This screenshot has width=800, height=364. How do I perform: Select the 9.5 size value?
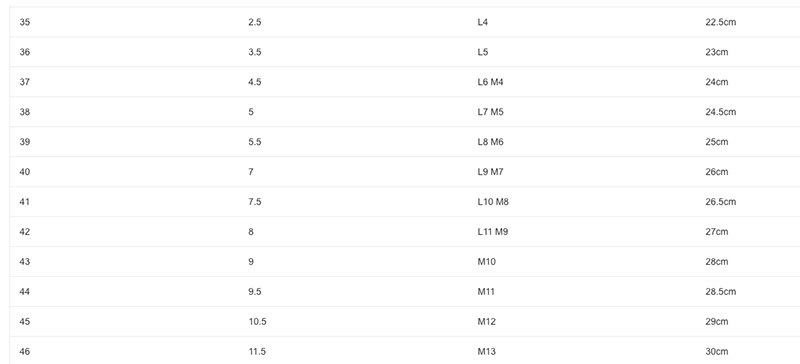(x=255, y=292)
